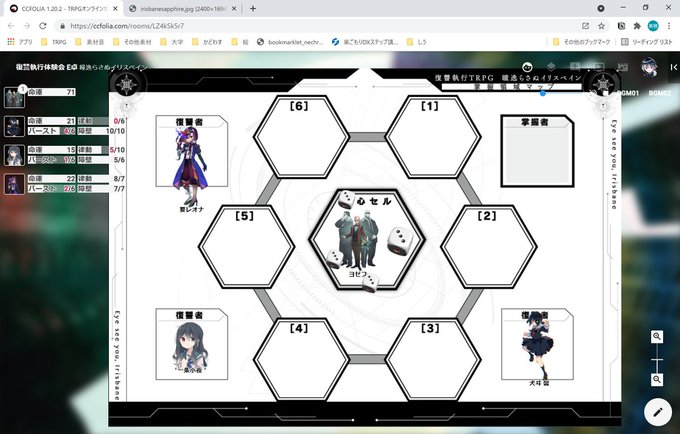Image resolution: width=680 pixels, height=434 pixels.
Task: Click hexagon cell [1] on the map
Action: click(432, 137)
